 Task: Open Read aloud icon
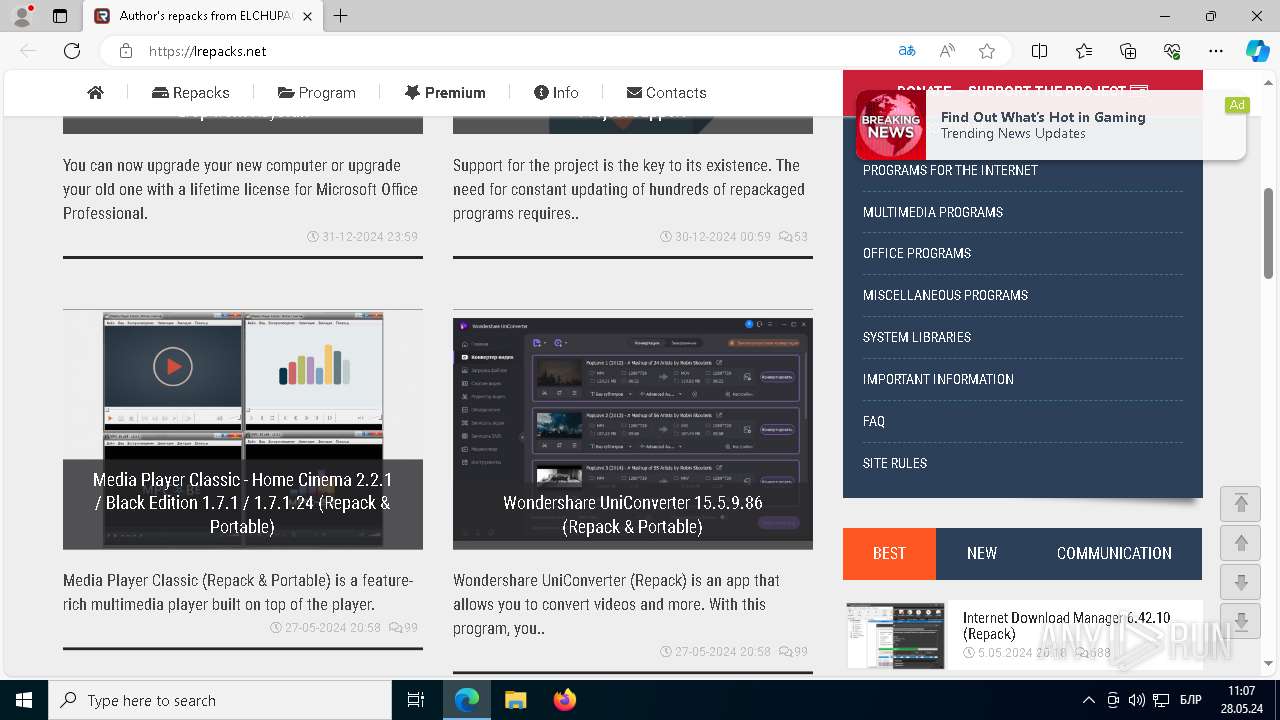(x=947, y=51)
